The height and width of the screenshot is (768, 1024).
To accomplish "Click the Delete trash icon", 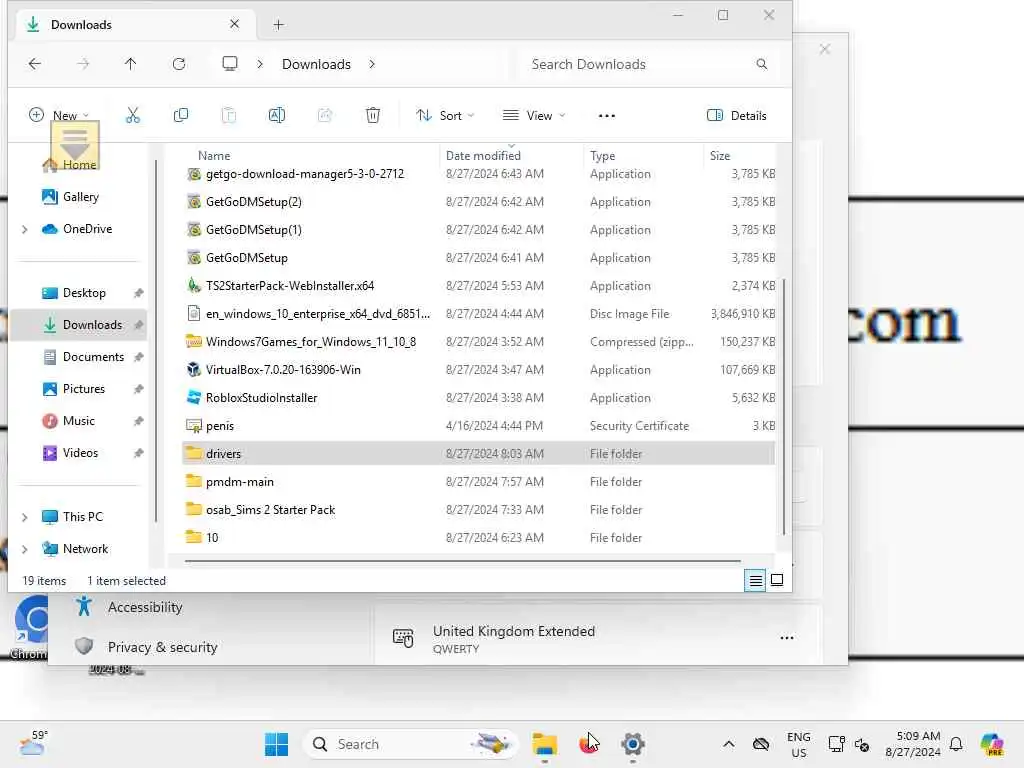I will (x=373, y=116).
